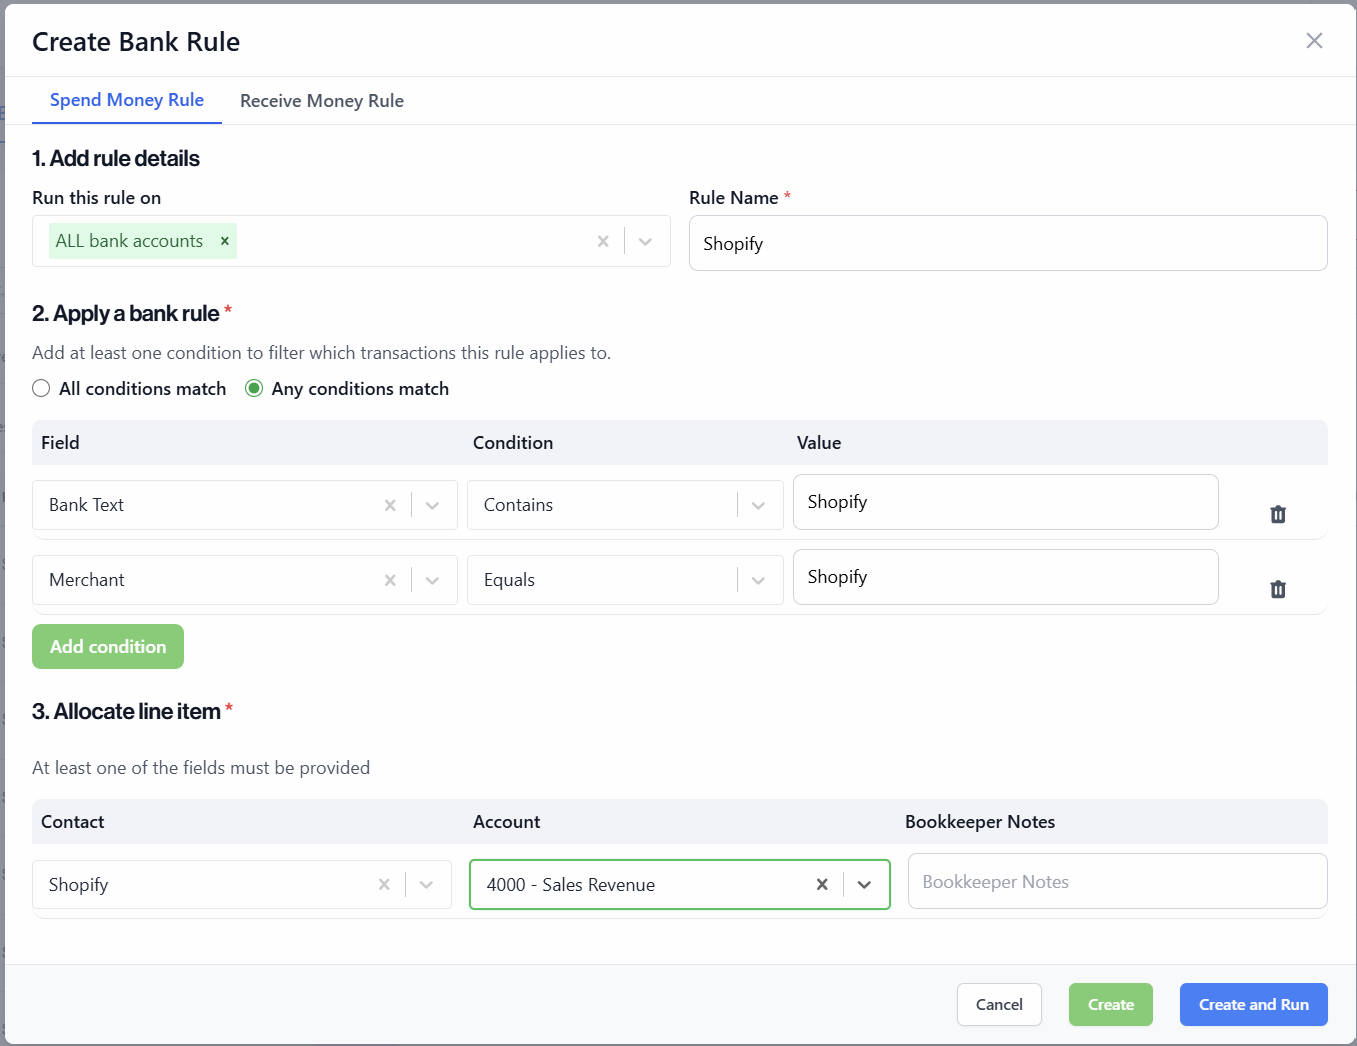Click the green Create button
The image size is (1357, 1046).
(x=1111, y=1004)
